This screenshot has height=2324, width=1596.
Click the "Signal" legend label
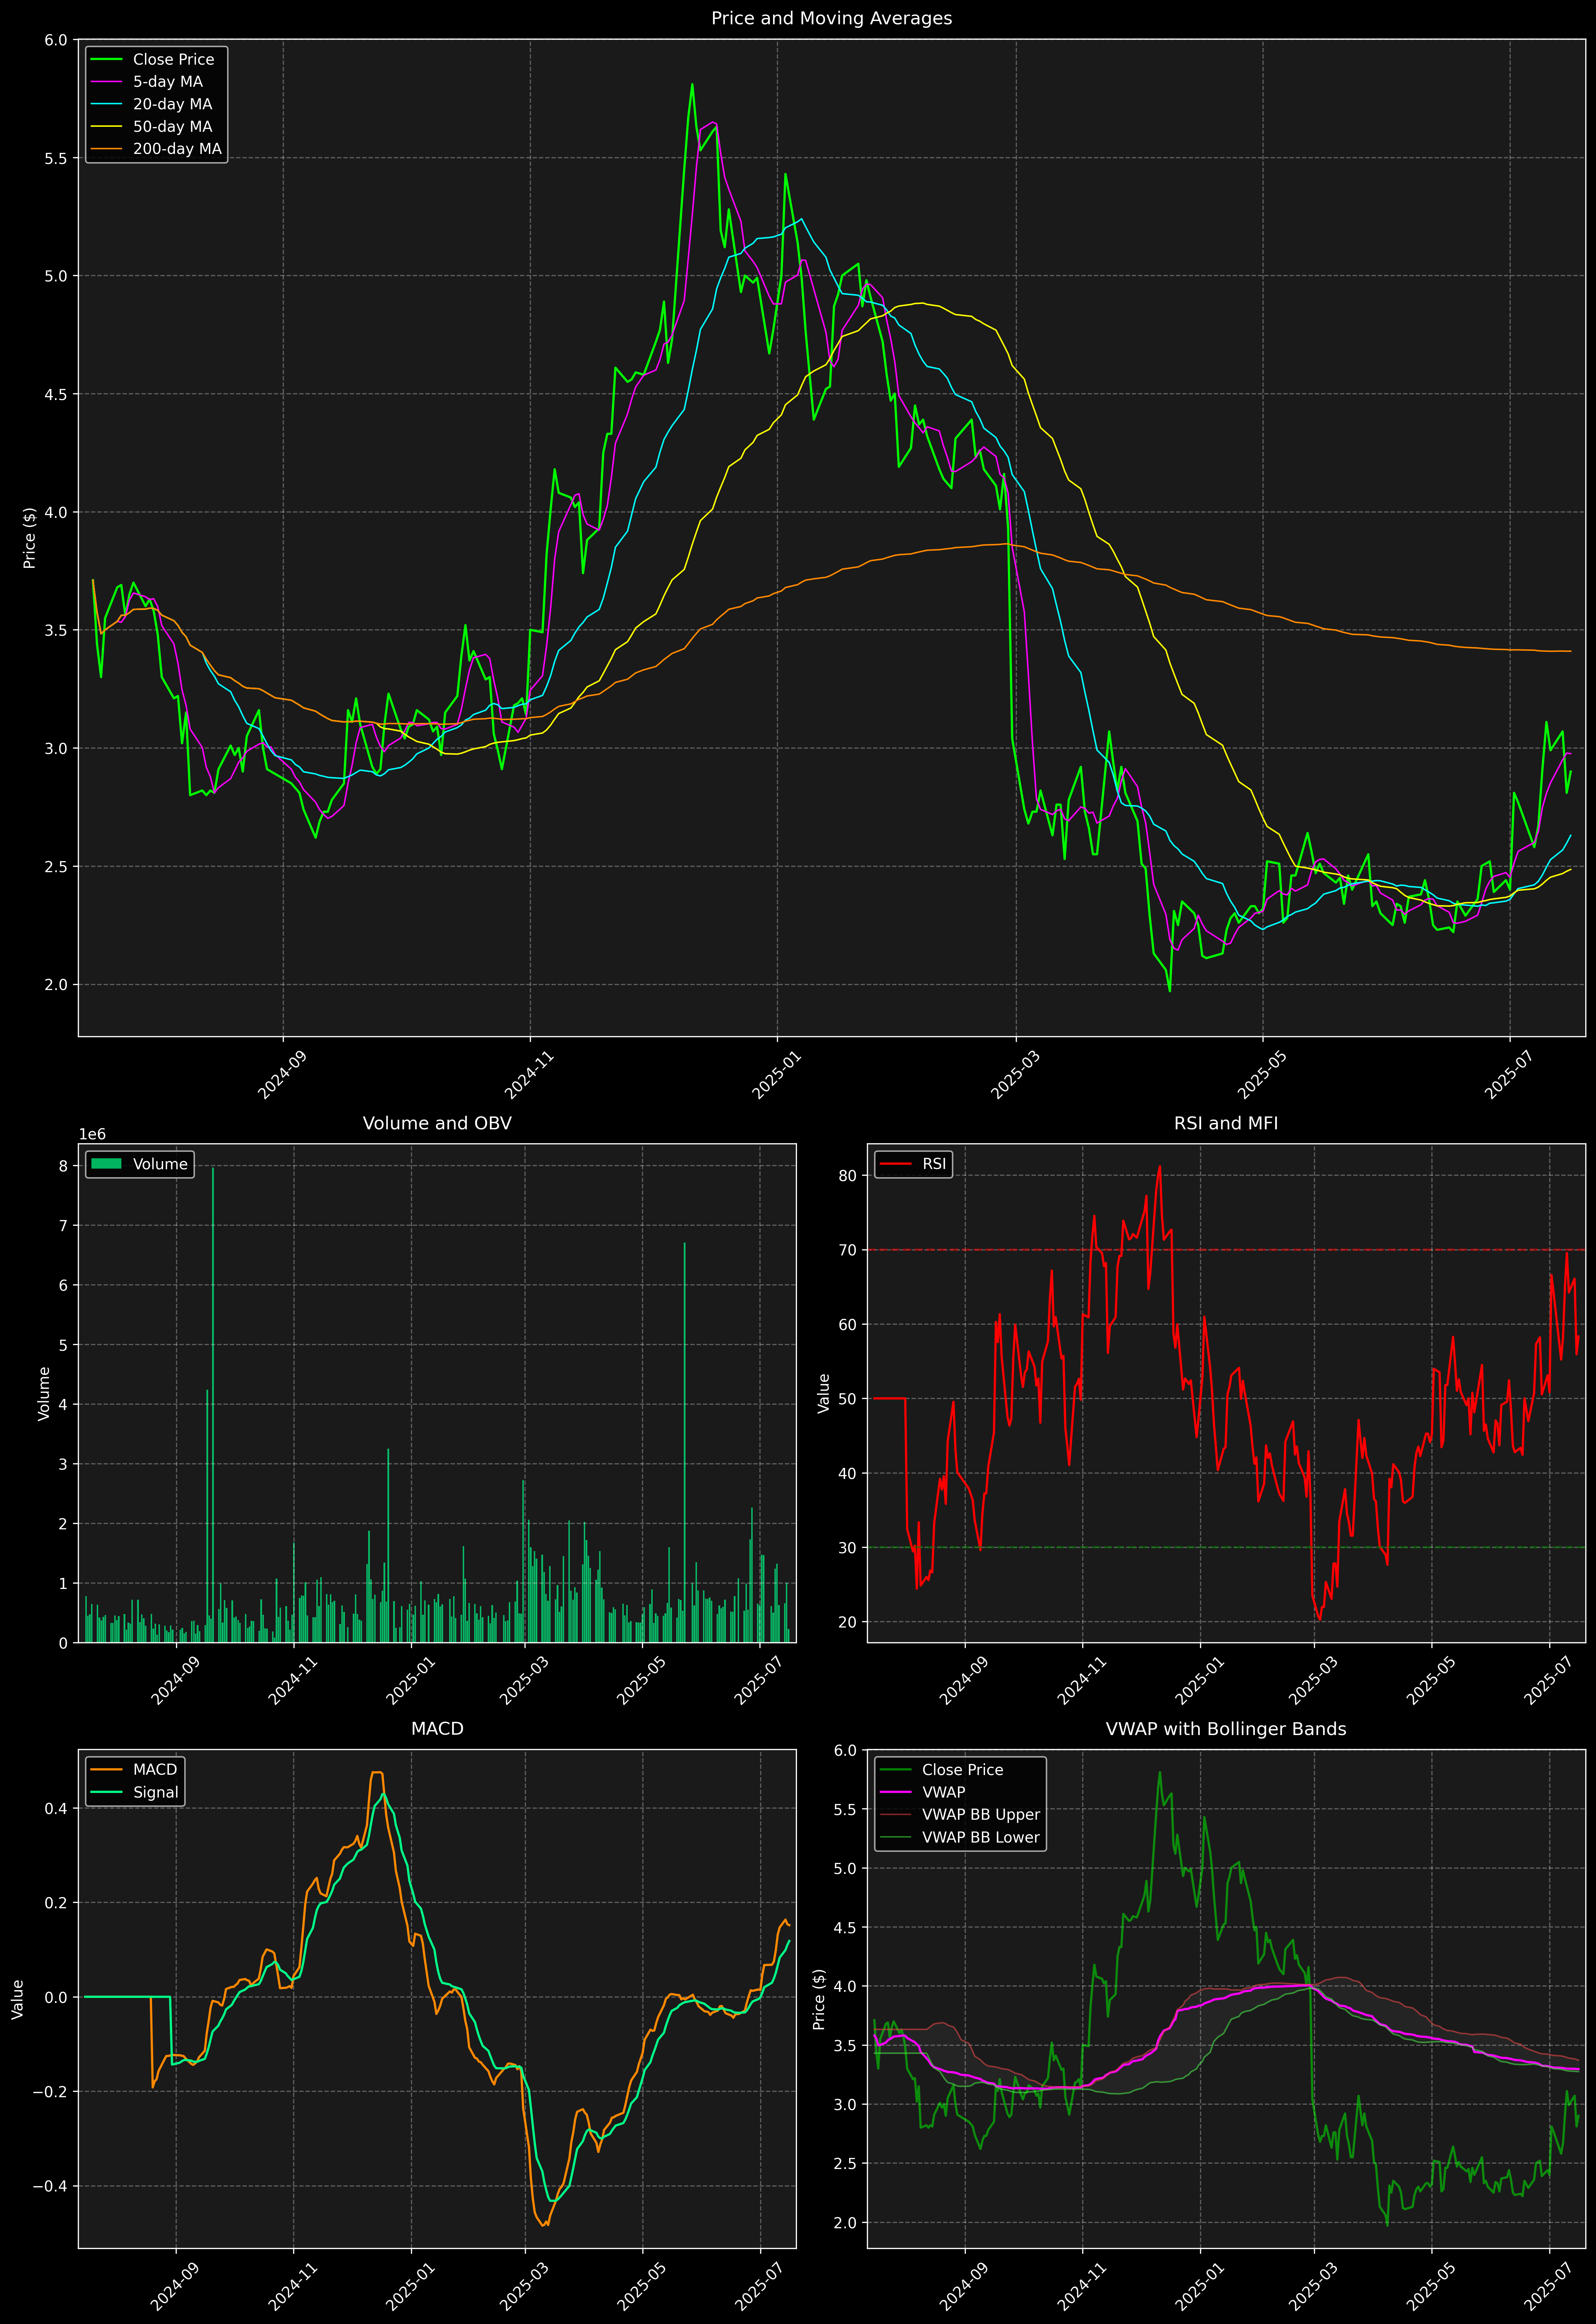pos(156,1793)
